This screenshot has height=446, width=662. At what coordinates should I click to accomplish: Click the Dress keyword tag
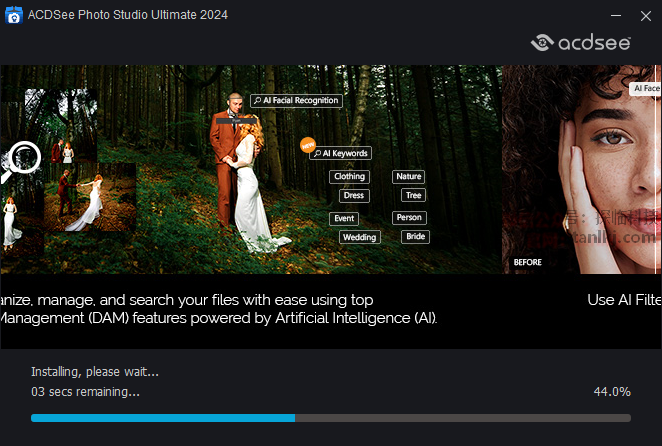click(354, 196)
